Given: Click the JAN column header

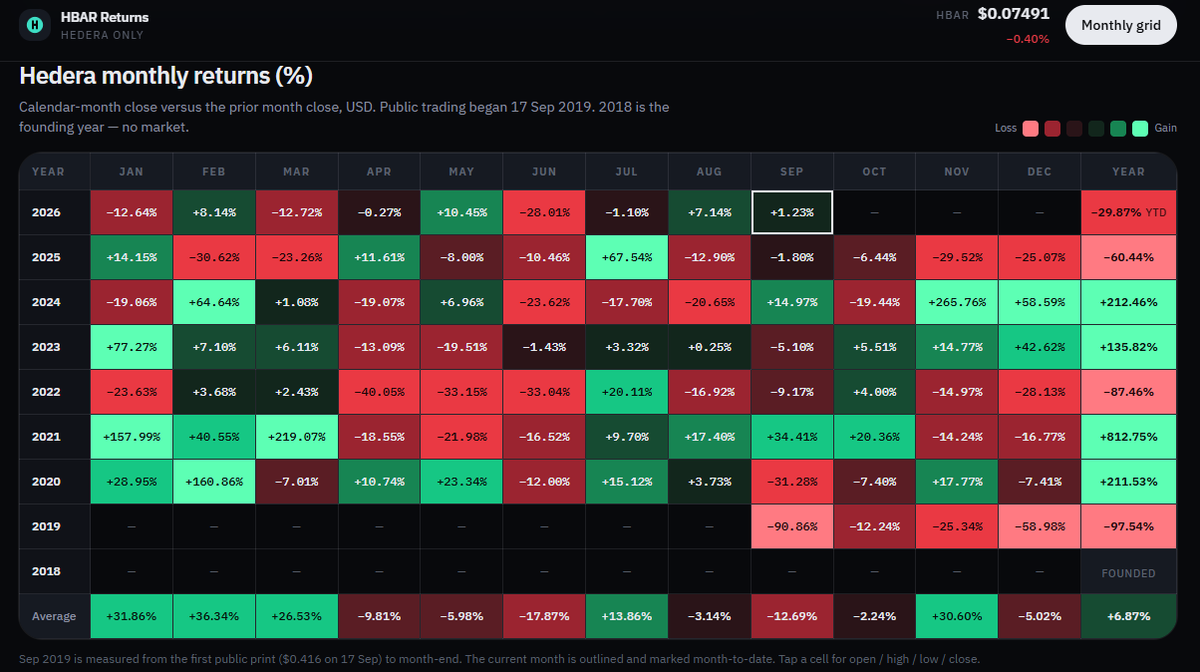Looking at the screenshot, I should click(x=131, y=172).
